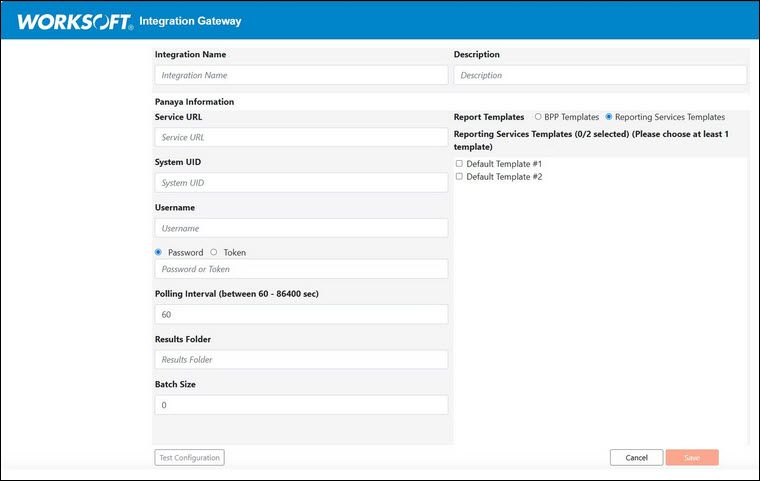The image size is (760, 481).
Task: Click the Service URL label
Action: tap(178, 117)
